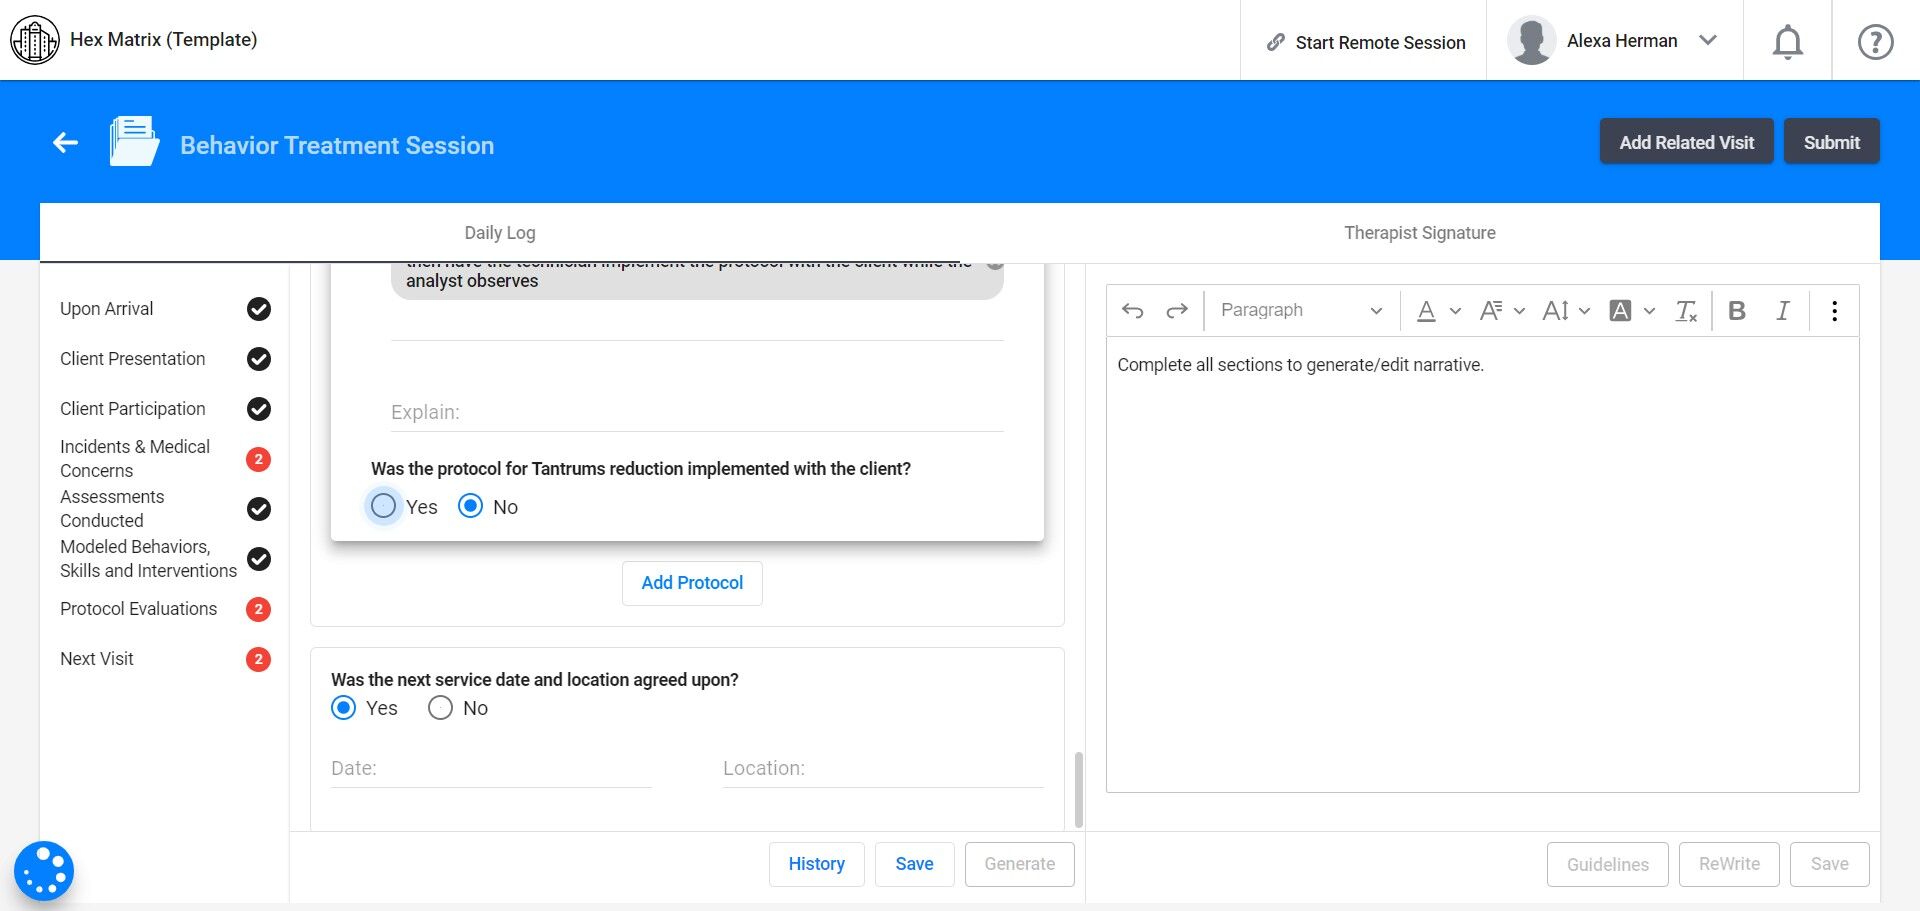The height and width of the screenshot is (911, 1920).
Task: Click the next visit Date field
Action: click(490, 768)
